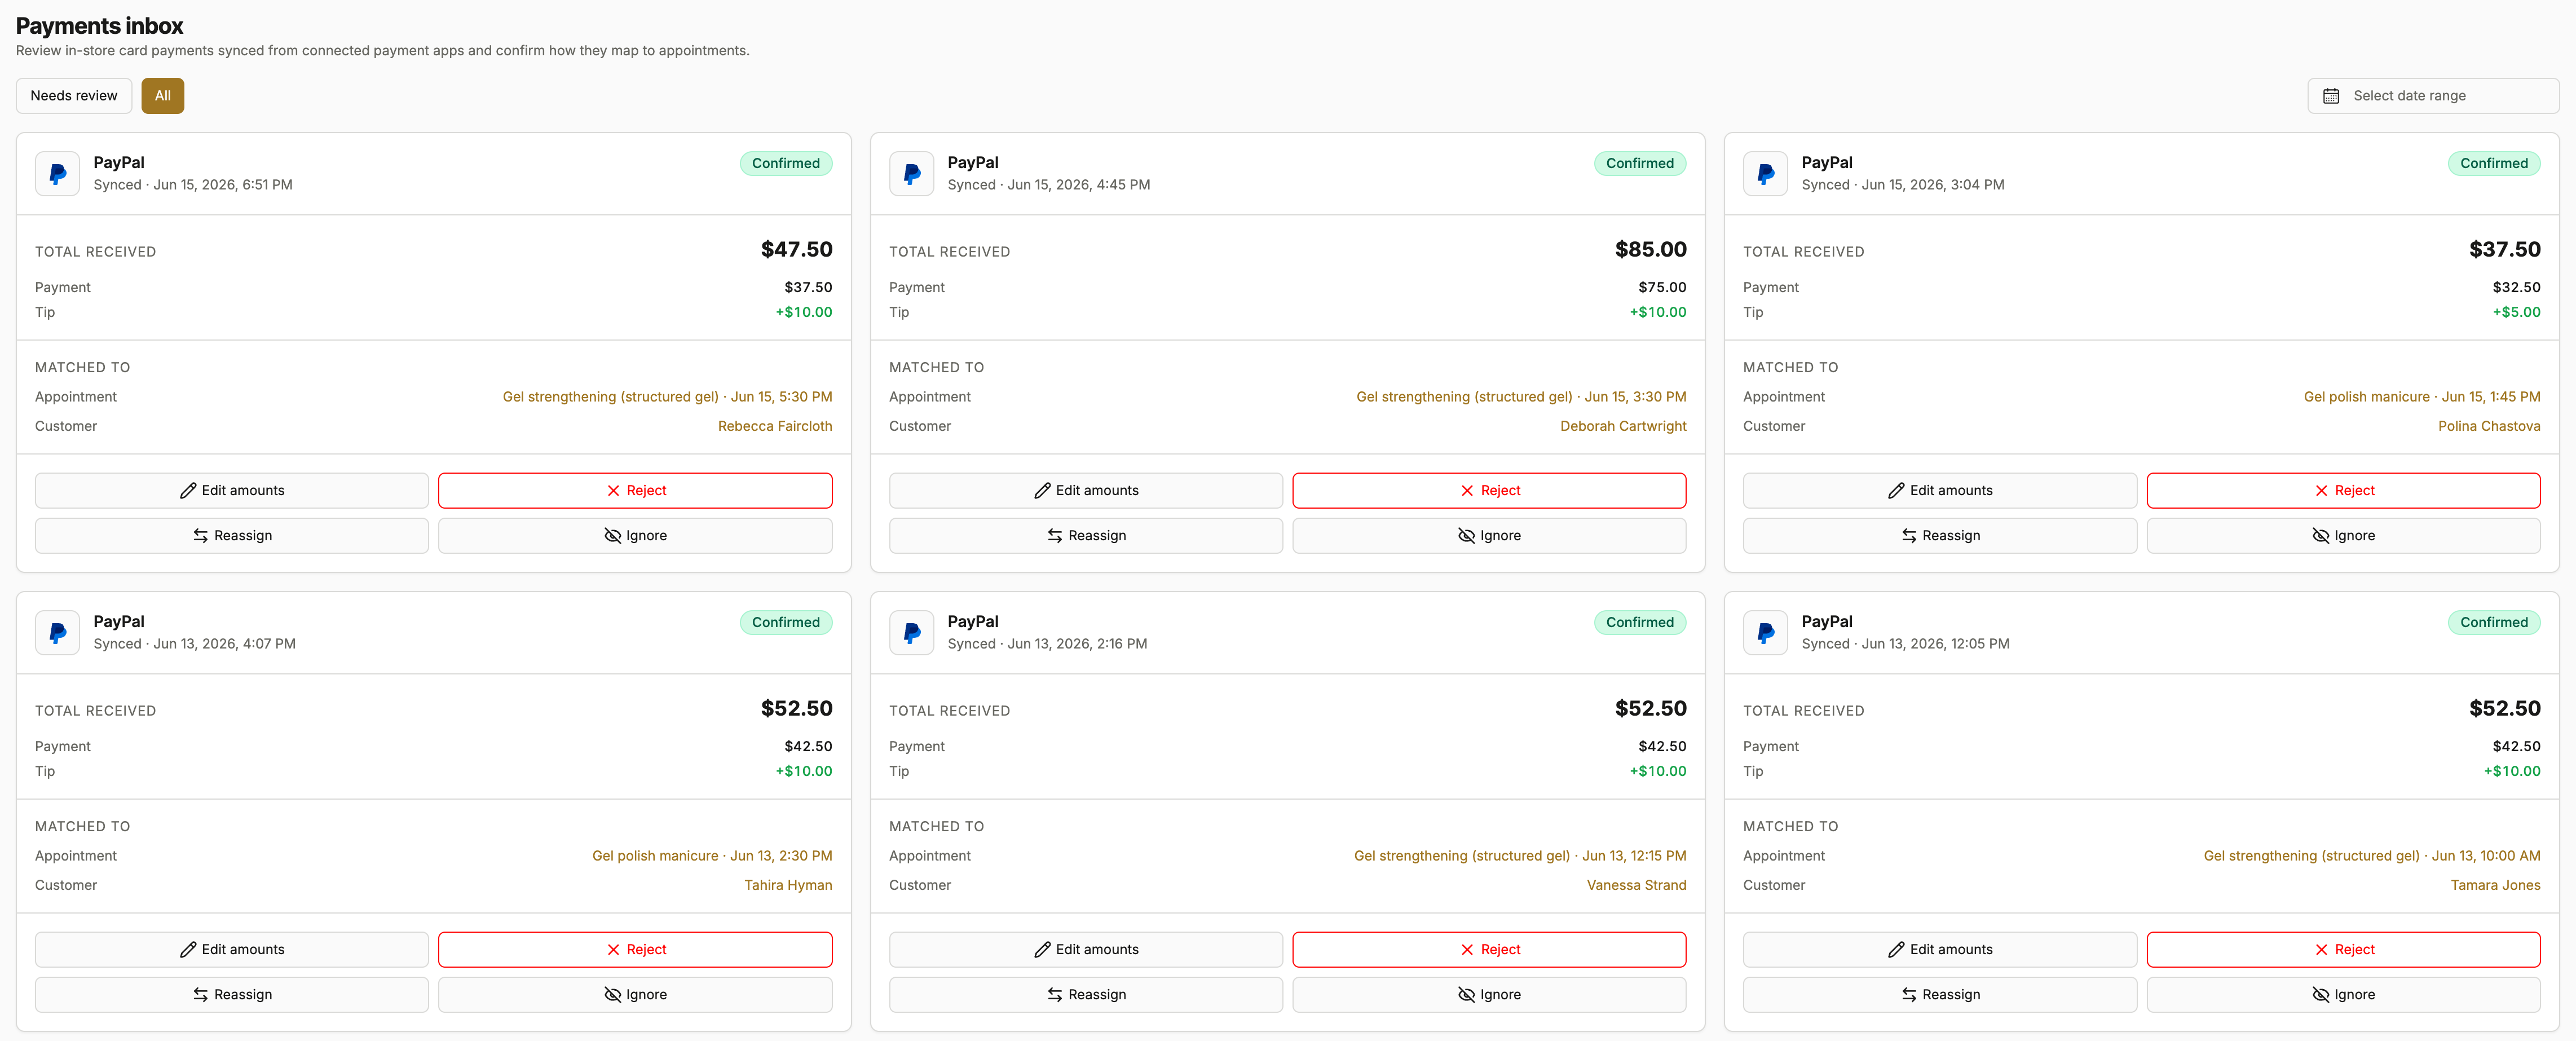
Task: Select the +$5.00 tip on Polina Chastova card
Action: (2516, 312)
